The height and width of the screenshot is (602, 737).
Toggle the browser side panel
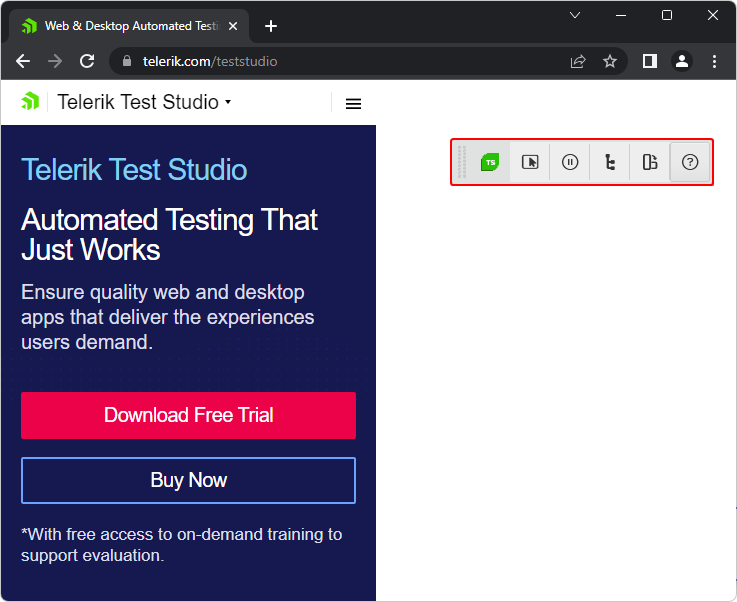[x=650, y=61]
